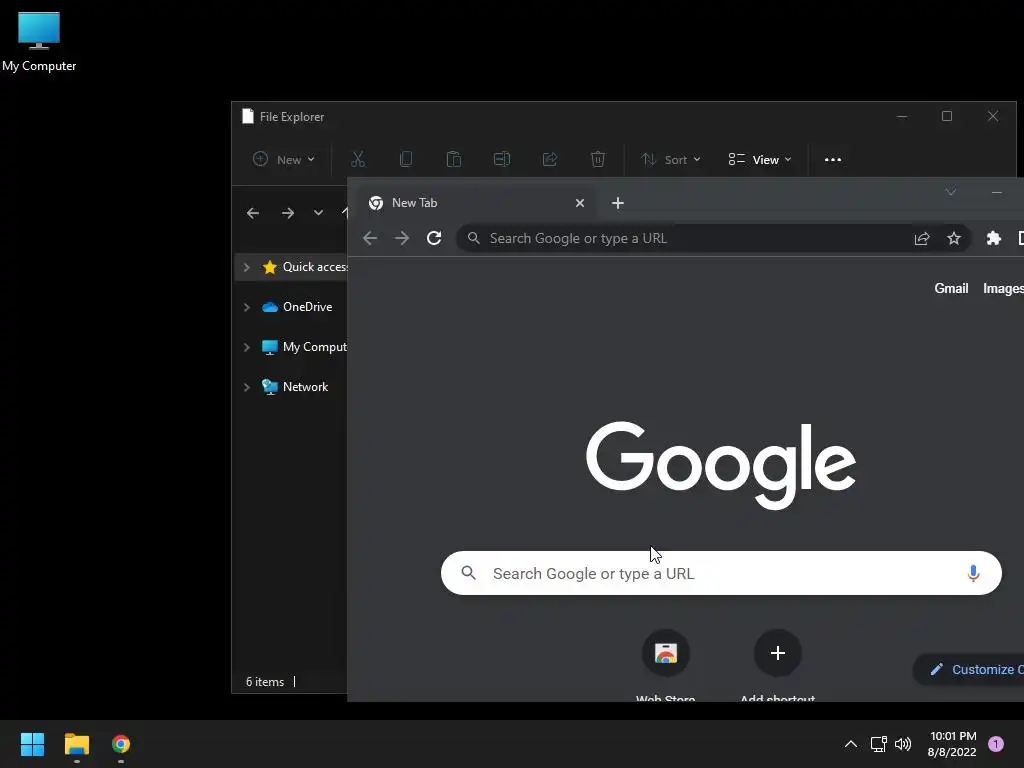Close the New Tab in Chrome
Screen dimensions: 1024x768
[x=579, y=203]
